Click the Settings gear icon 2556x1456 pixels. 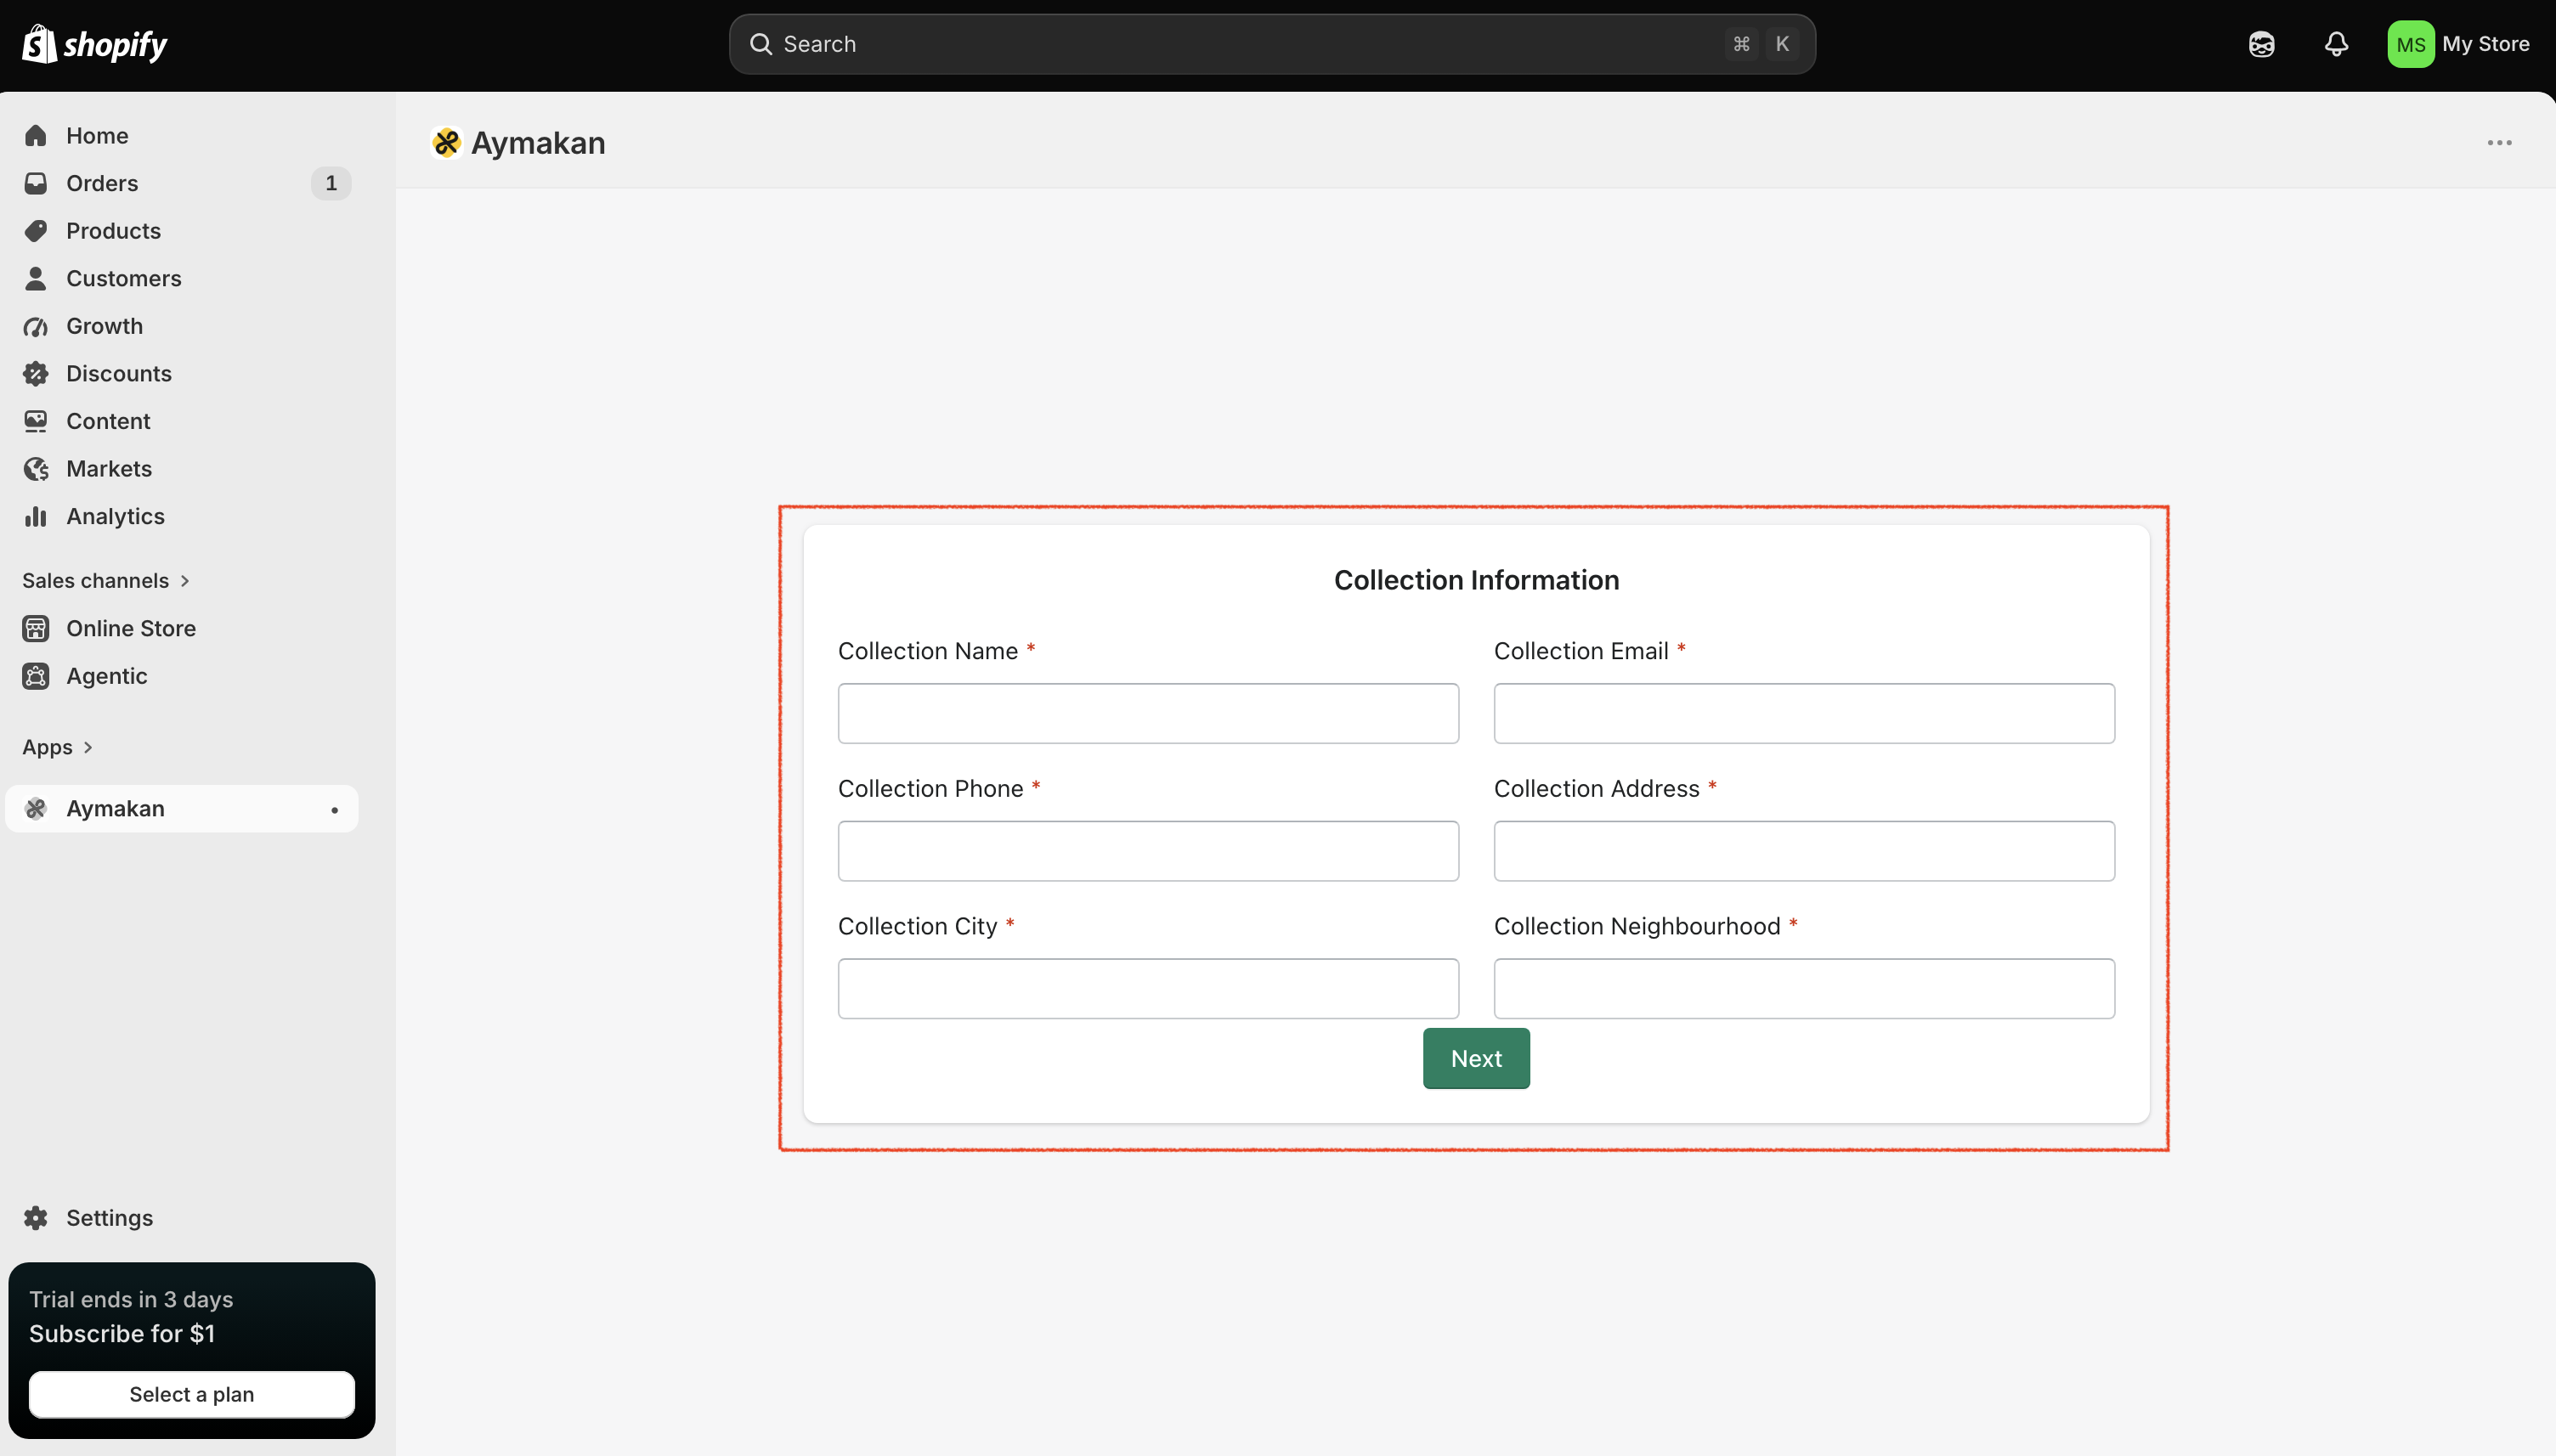tap(36, 1218)
